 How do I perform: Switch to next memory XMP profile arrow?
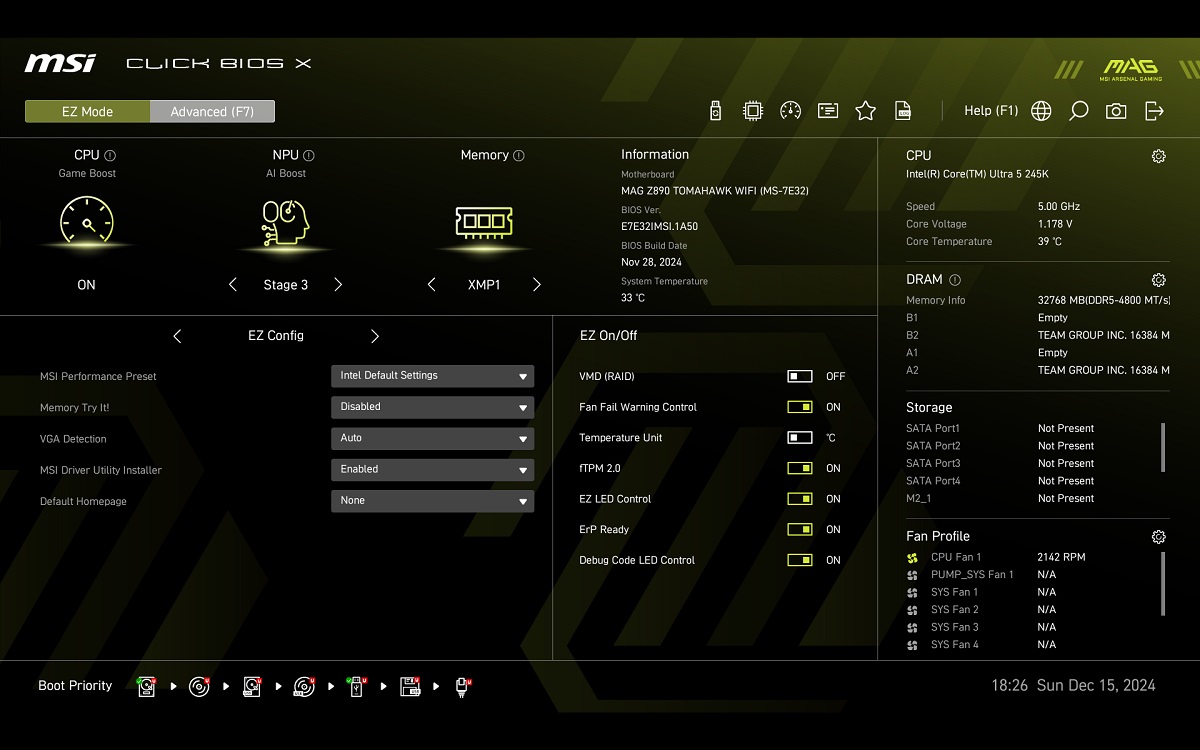[537, 285]
